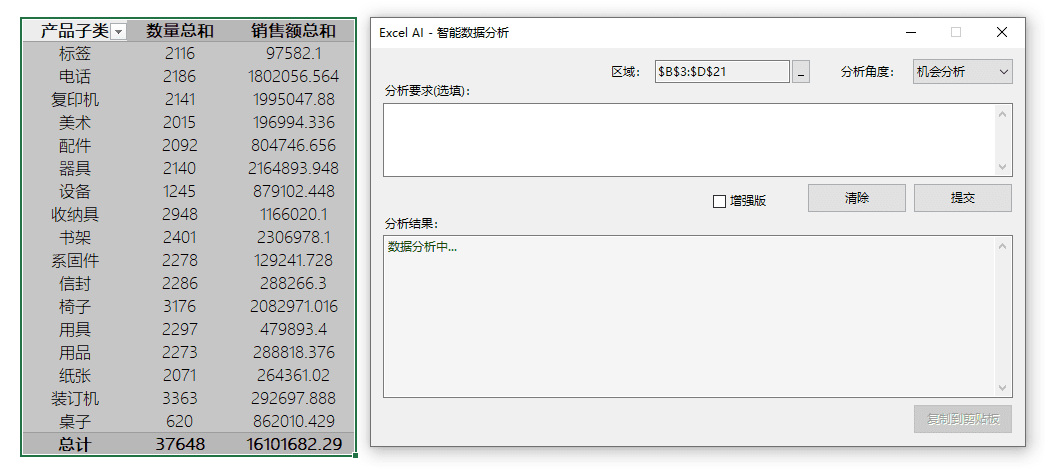Click the down arrow of 分析要求 scrollbar
This screenshot has width=1045, height=471.
1003,167
